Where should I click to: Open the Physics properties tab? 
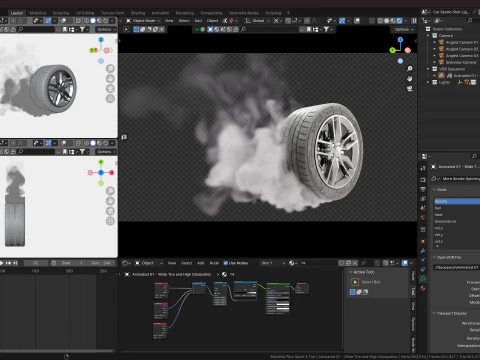(423, 260)
